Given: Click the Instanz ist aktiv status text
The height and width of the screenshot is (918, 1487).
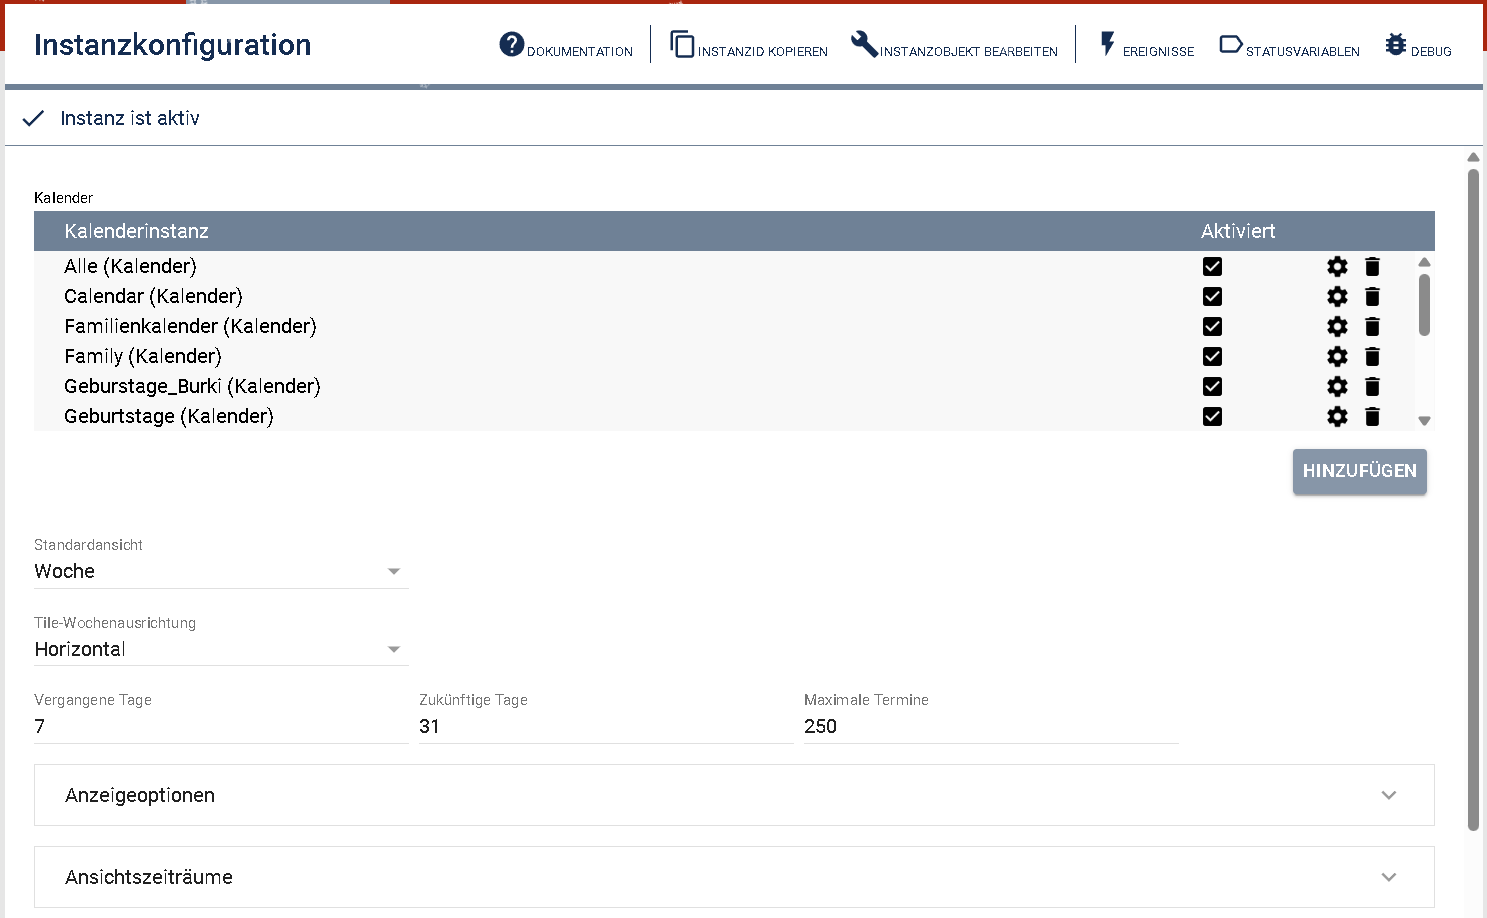Looking at the screenshot, I should [130, 118].
